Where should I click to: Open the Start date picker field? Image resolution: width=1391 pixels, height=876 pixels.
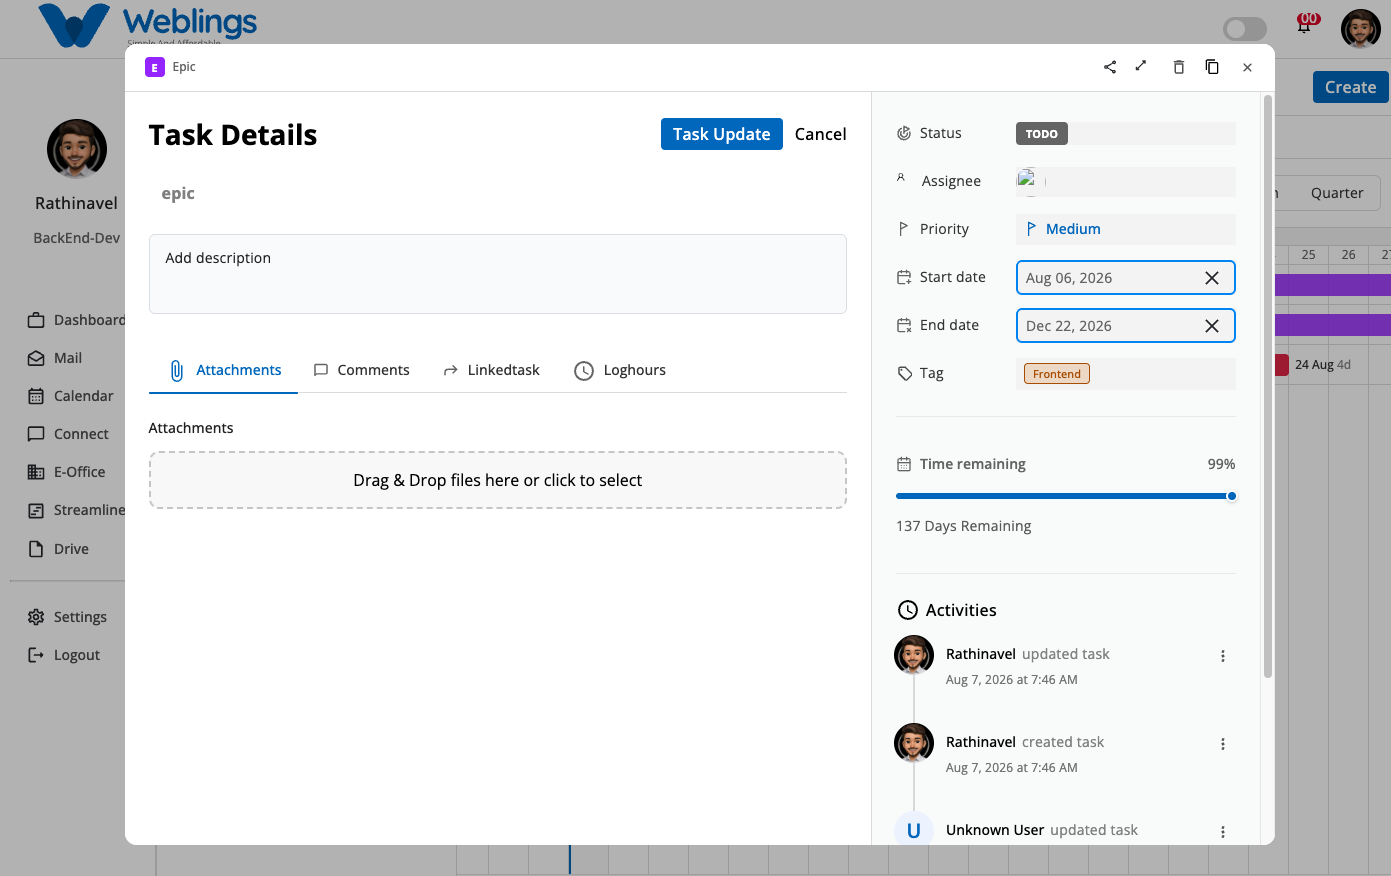[1126, 278]
